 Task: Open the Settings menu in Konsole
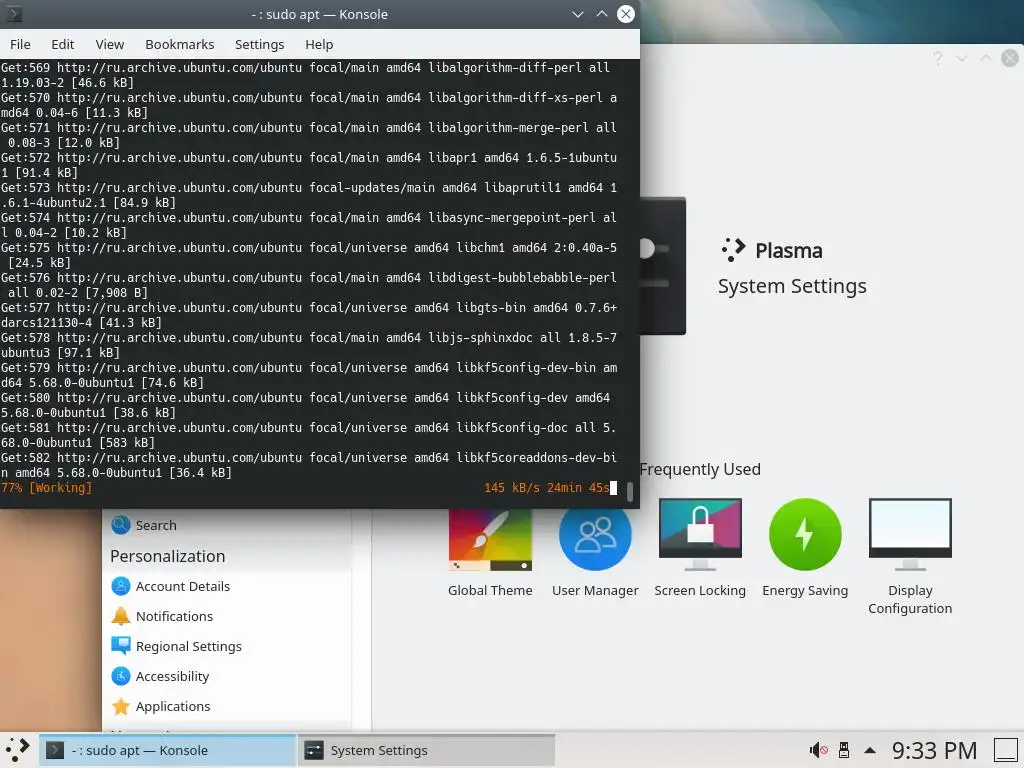coord(259,44)
